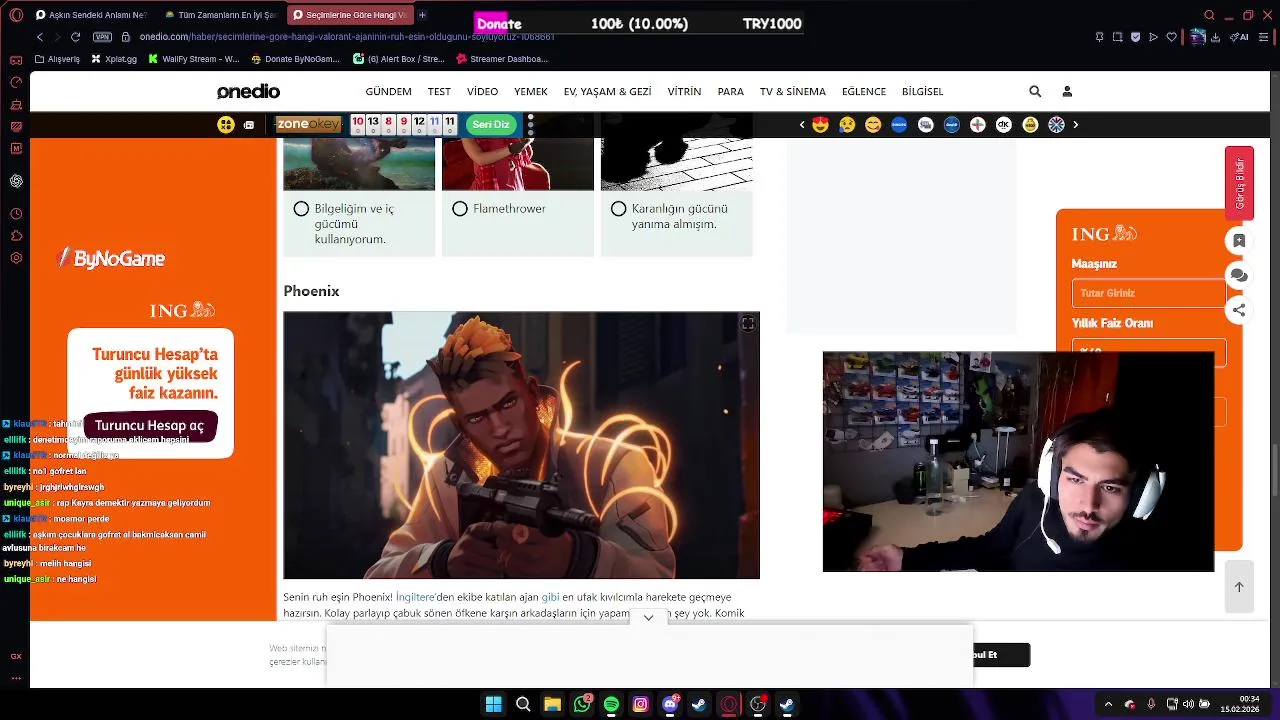Click the Turuncu Hesap aç button
The width and height of the screenshot is (1280, 720).
point(150,425)
